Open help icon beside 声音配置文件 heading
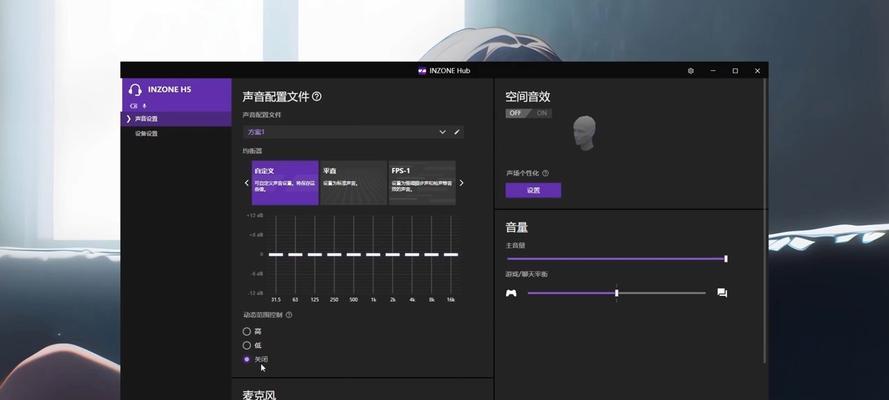 tap(317, 97)
